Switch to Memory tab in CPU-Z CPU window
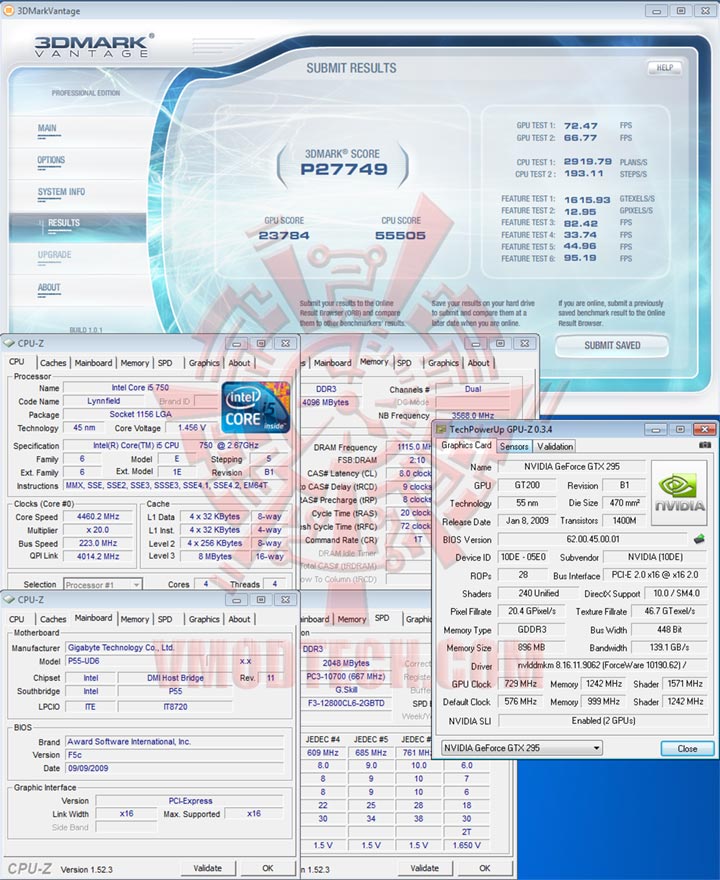720x880 pixels. coord(135,363)
